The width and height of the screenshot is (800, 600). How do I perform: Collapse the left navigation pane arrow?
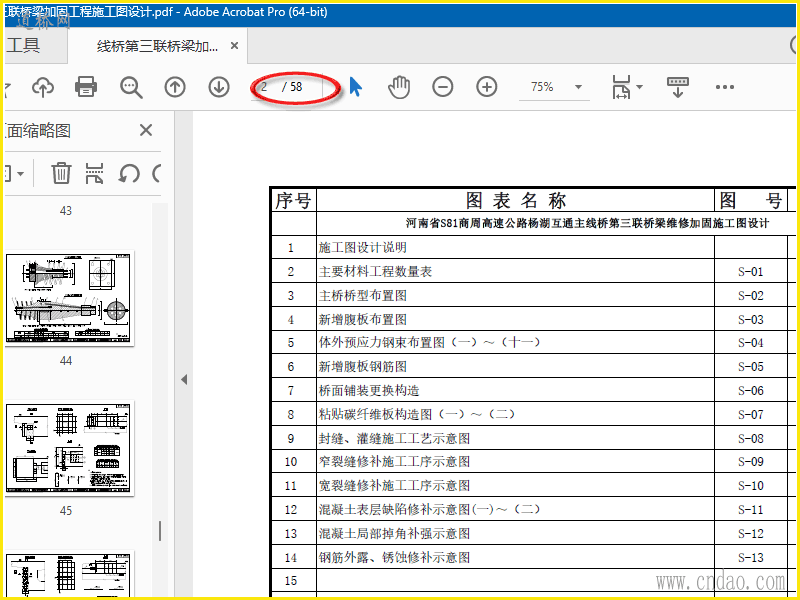[184, 380]
